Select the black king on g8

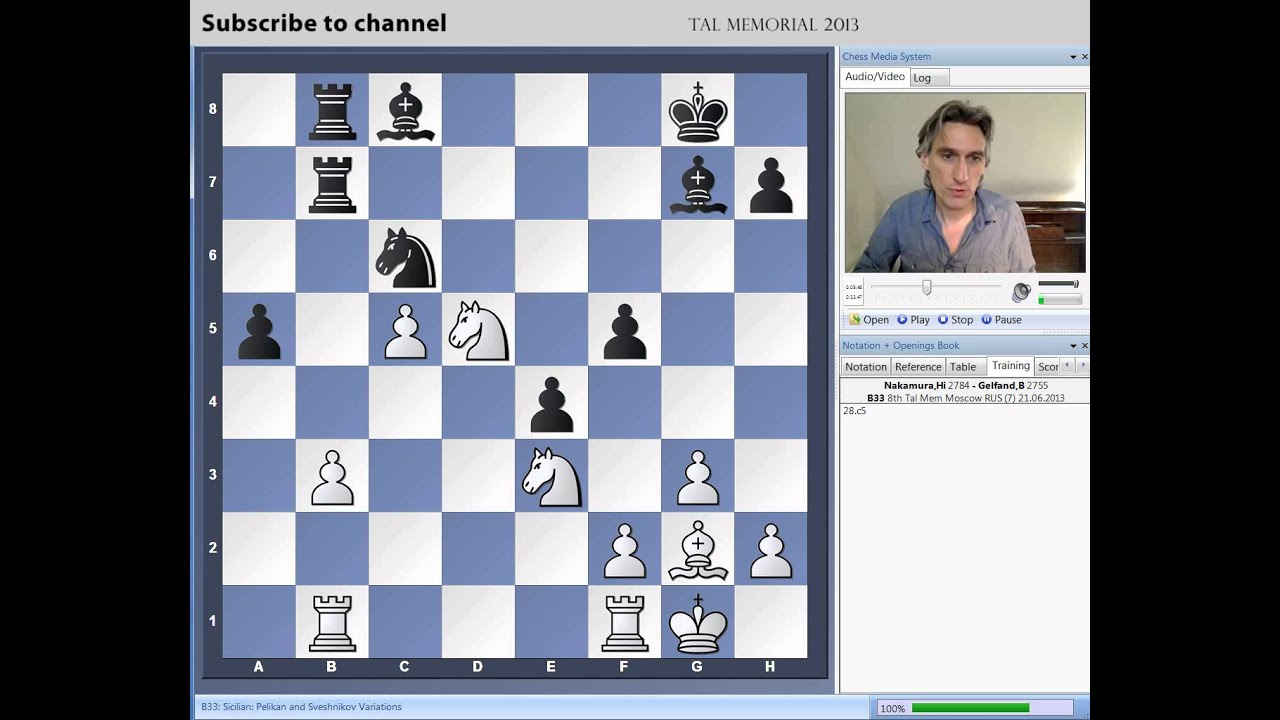coord(697,110)
